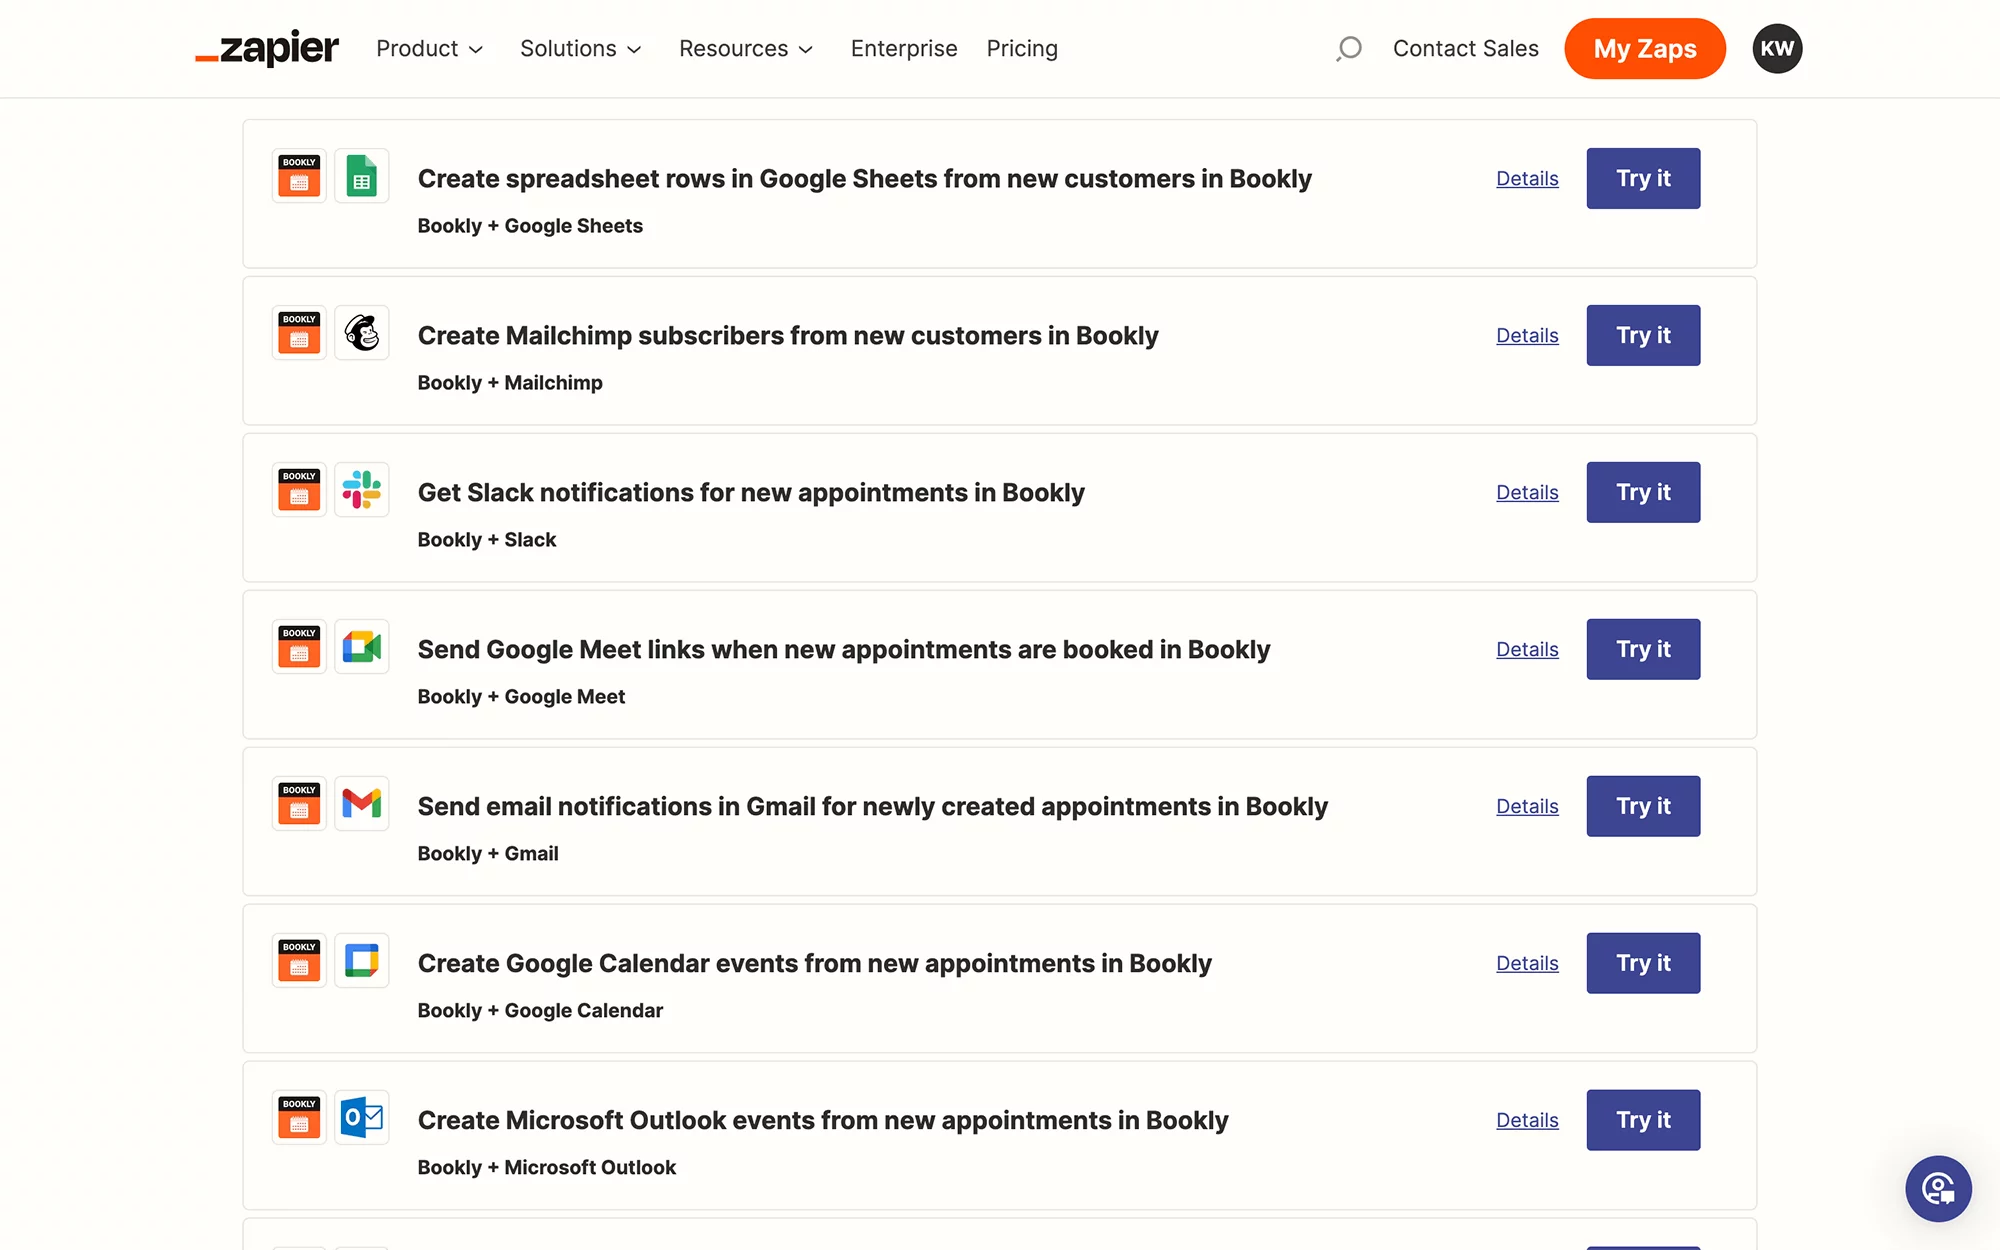Open the KW user avatar

(1777, 48)
